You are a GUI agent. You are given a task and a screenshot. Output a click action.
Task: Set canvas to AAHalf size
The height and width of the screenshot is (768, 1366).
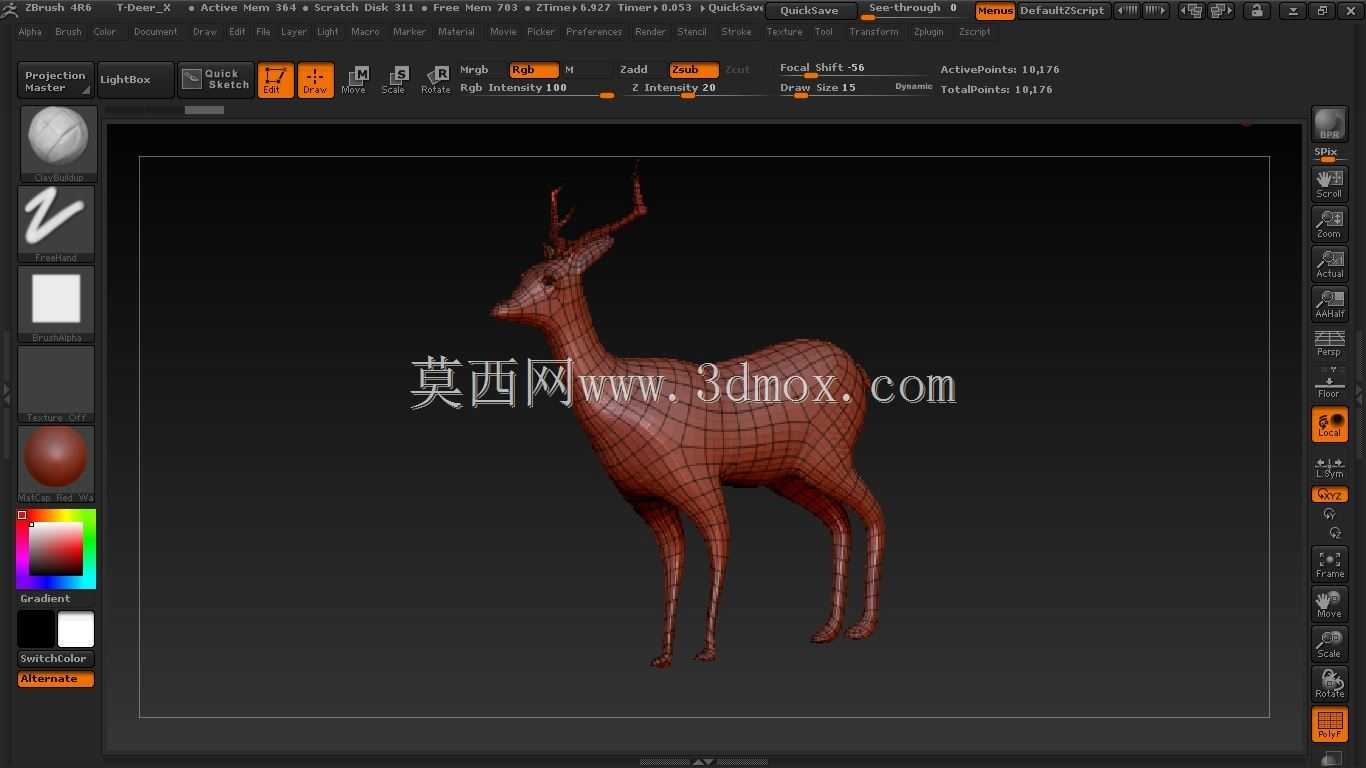1329,303
